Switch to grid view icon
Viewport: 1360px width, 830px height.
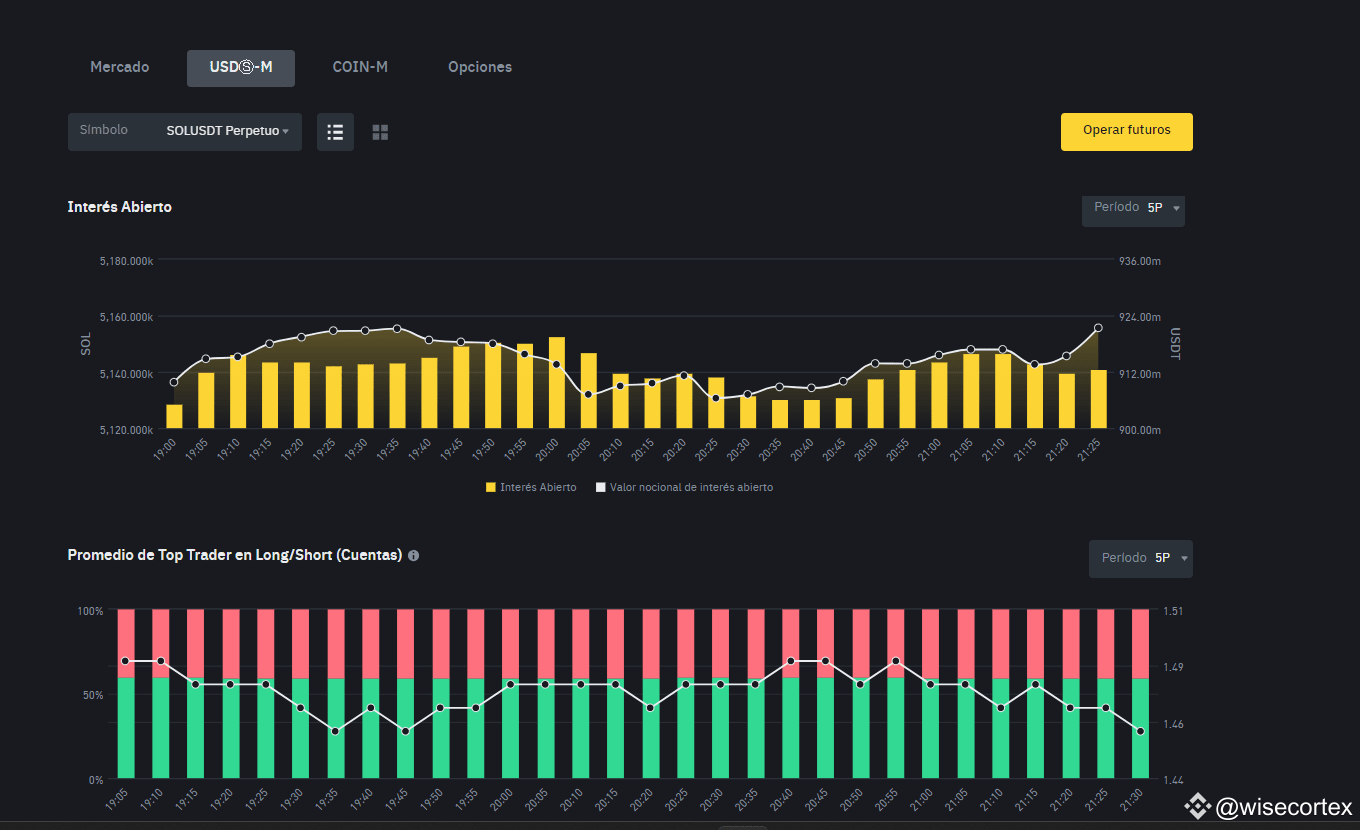380,132
